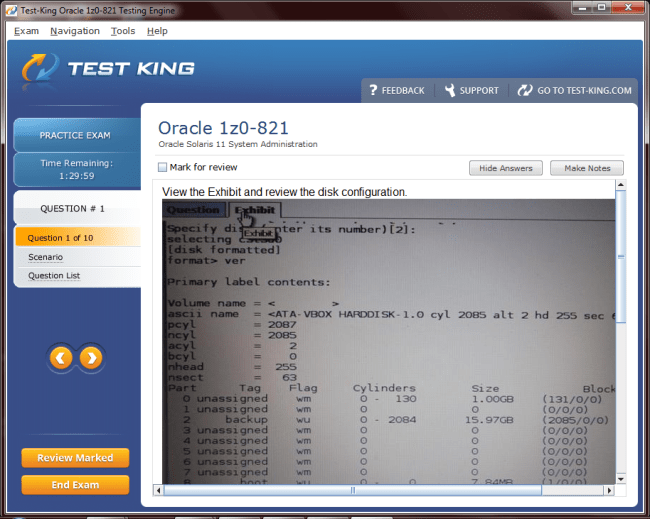Switch to the Question tab in exhibit
Screen dimensions: 650x519
pyautogui.click(x=194, y=210)
